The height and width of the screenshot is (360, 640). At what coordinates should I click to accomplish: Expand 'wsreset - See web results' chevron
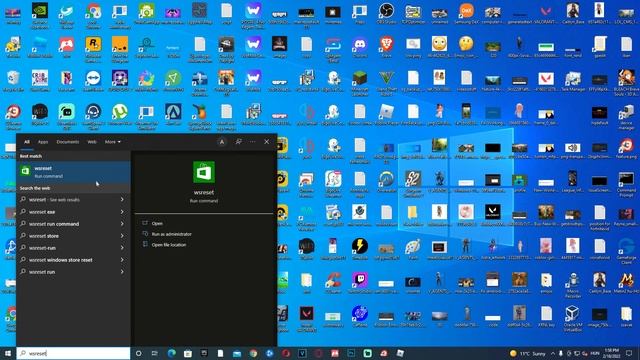pyautogui.click(x=122, y=200)
